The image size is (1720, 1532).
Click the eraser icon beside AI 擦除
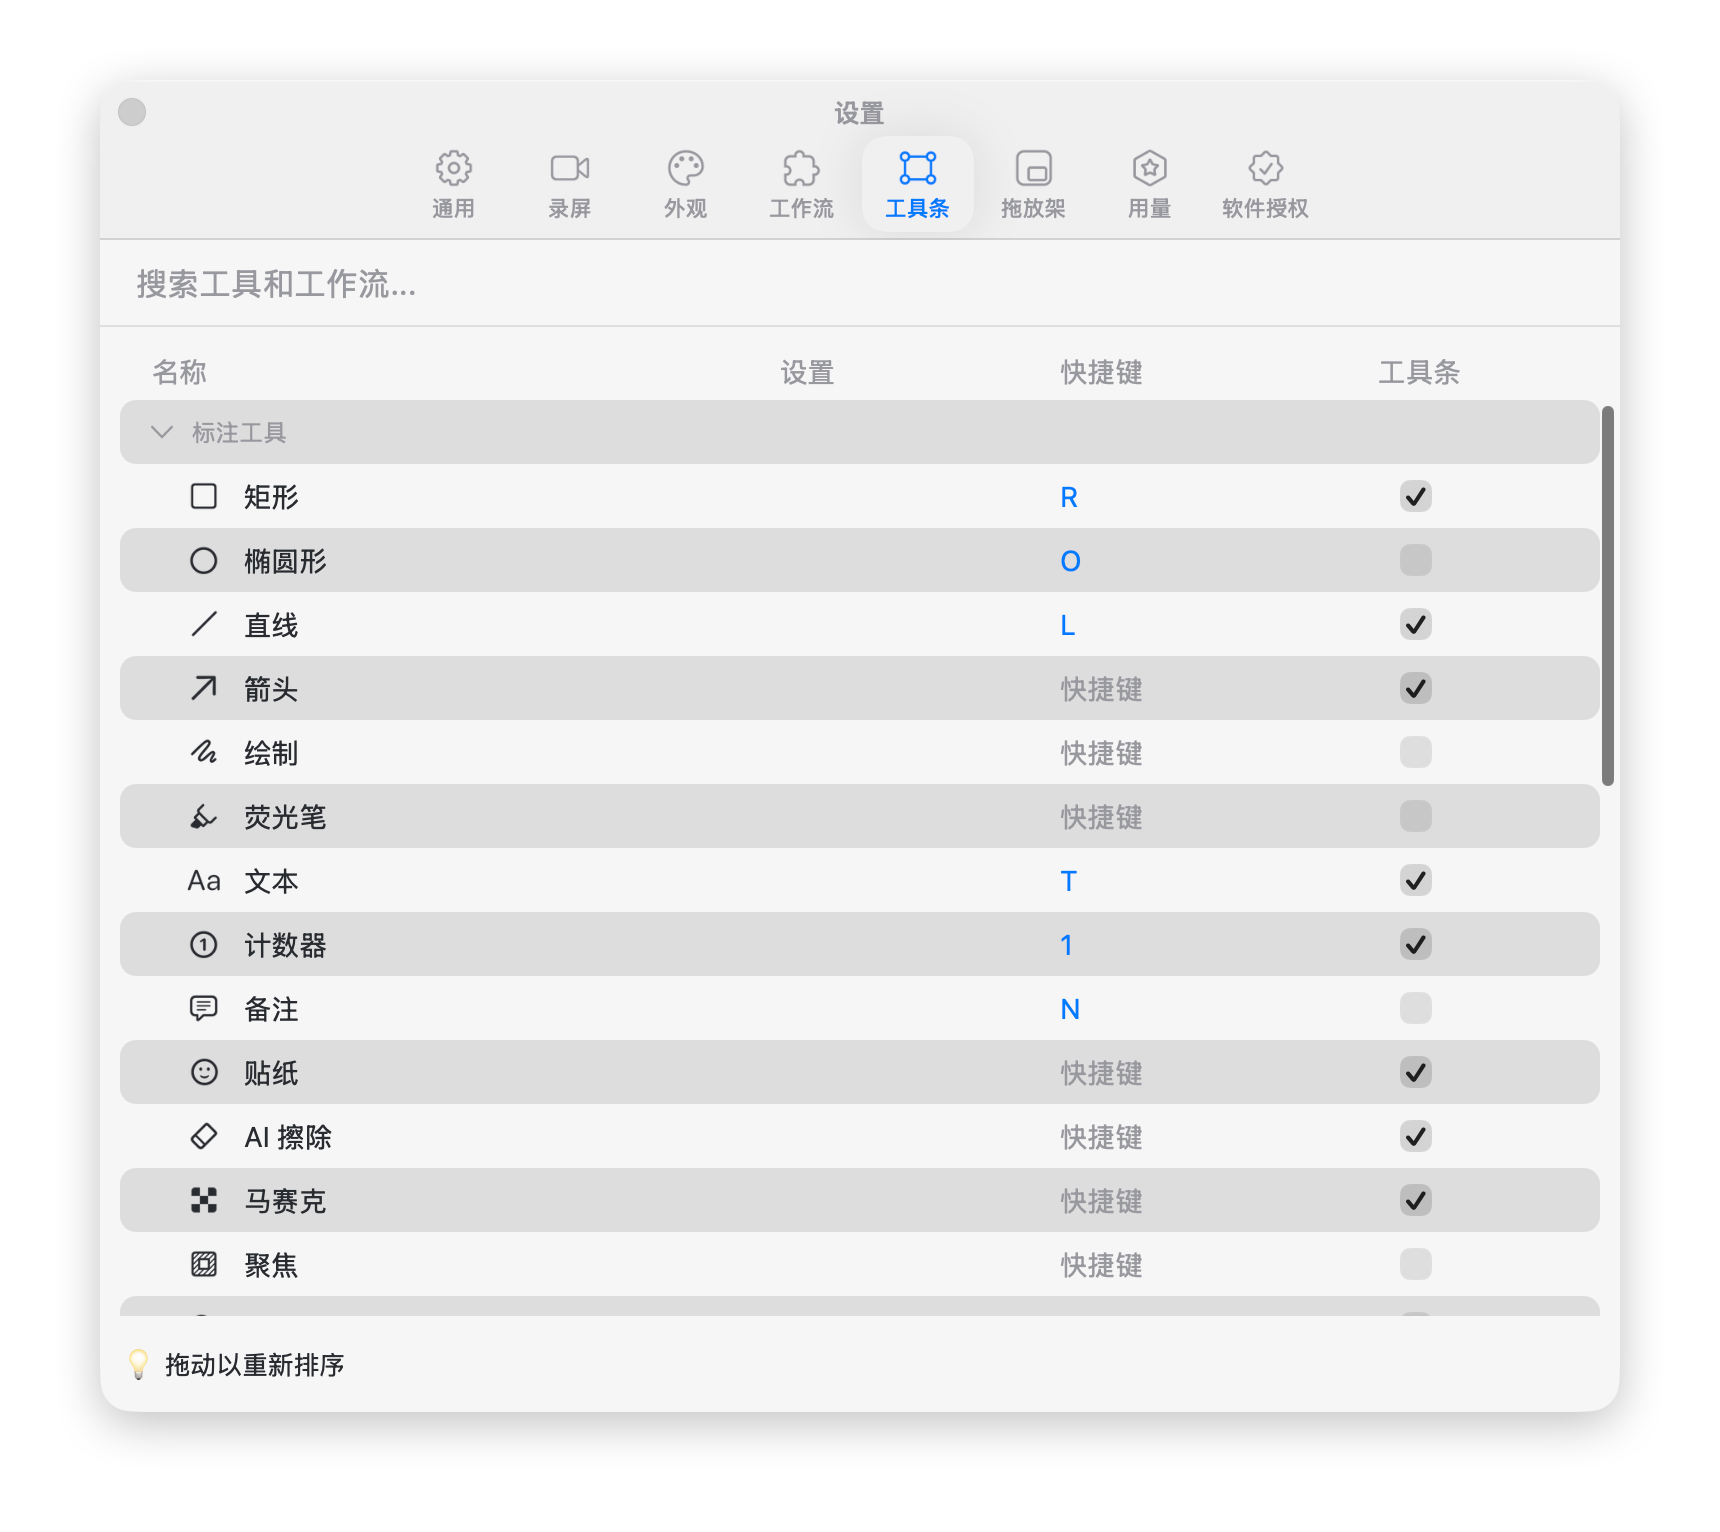pos(204,1137)
